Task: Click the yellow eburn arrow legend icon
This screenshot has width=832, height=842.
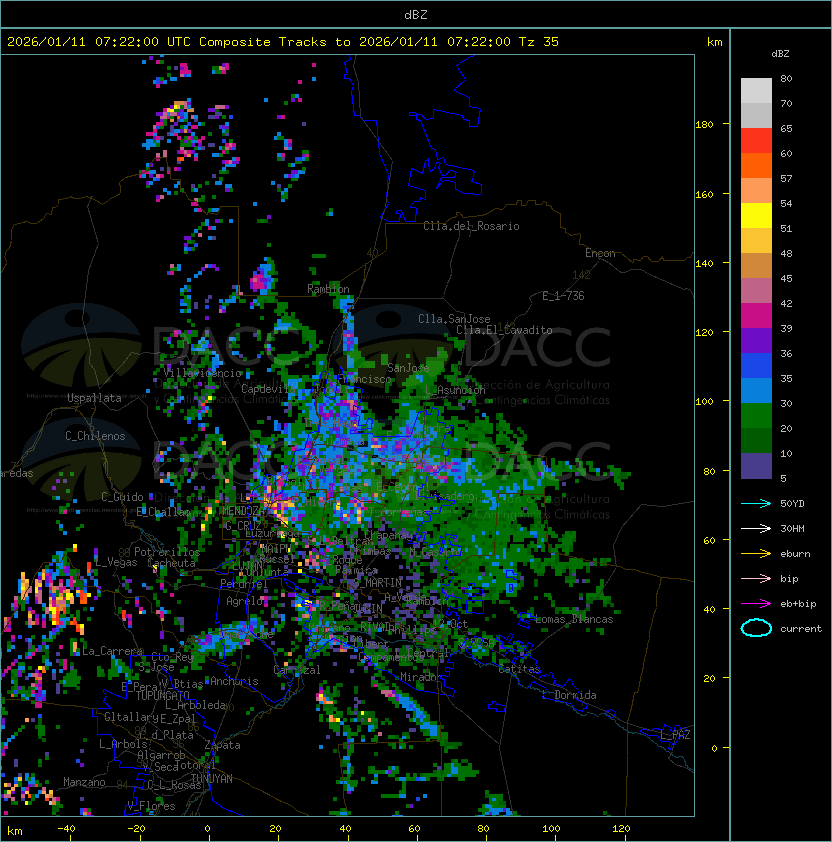Action: tap(756, 554)
